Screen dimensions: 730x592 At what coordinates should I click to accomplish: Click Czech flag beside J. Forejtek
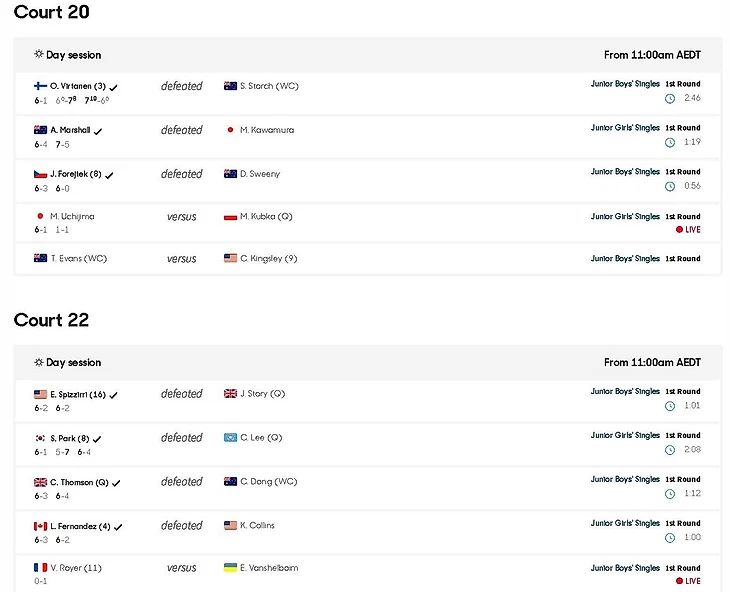40,174
